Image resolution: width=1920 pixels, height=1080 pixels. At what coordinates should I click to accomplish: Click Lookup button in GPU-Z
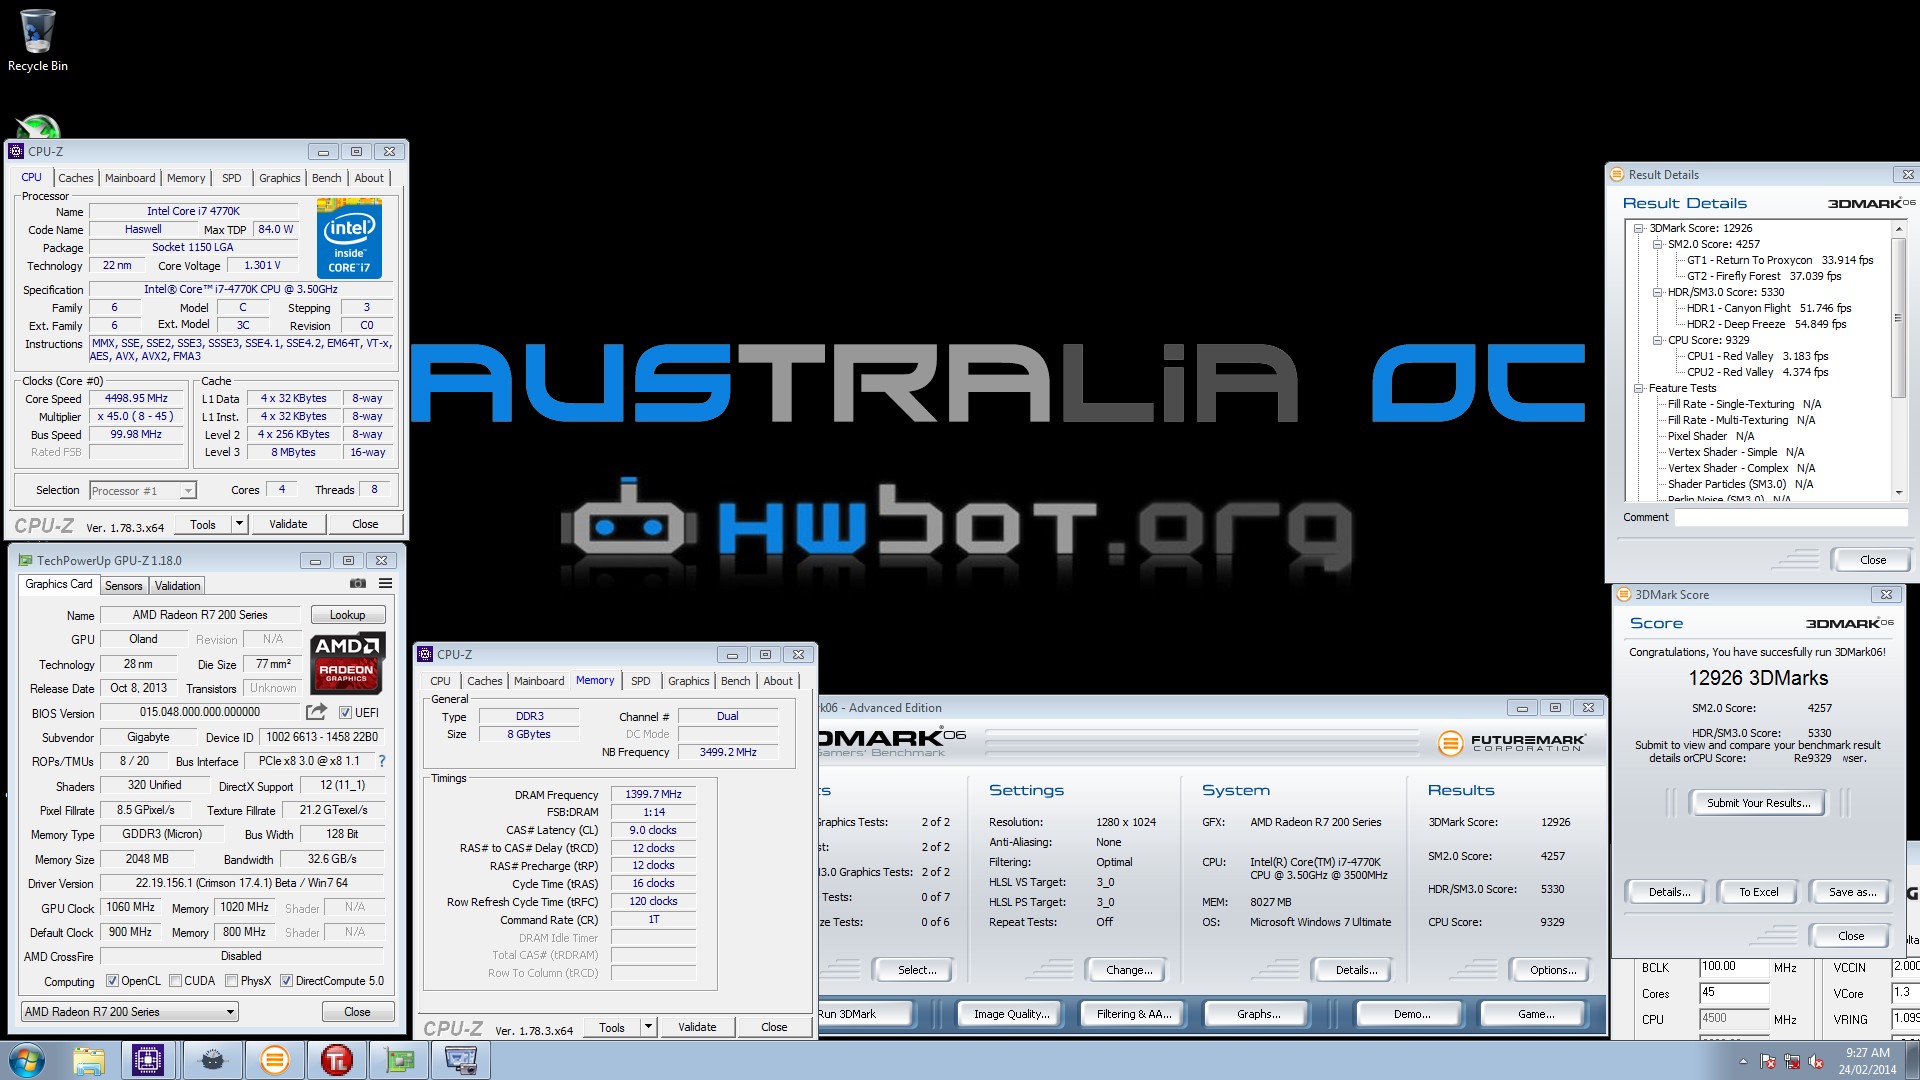tap(348, 615)
